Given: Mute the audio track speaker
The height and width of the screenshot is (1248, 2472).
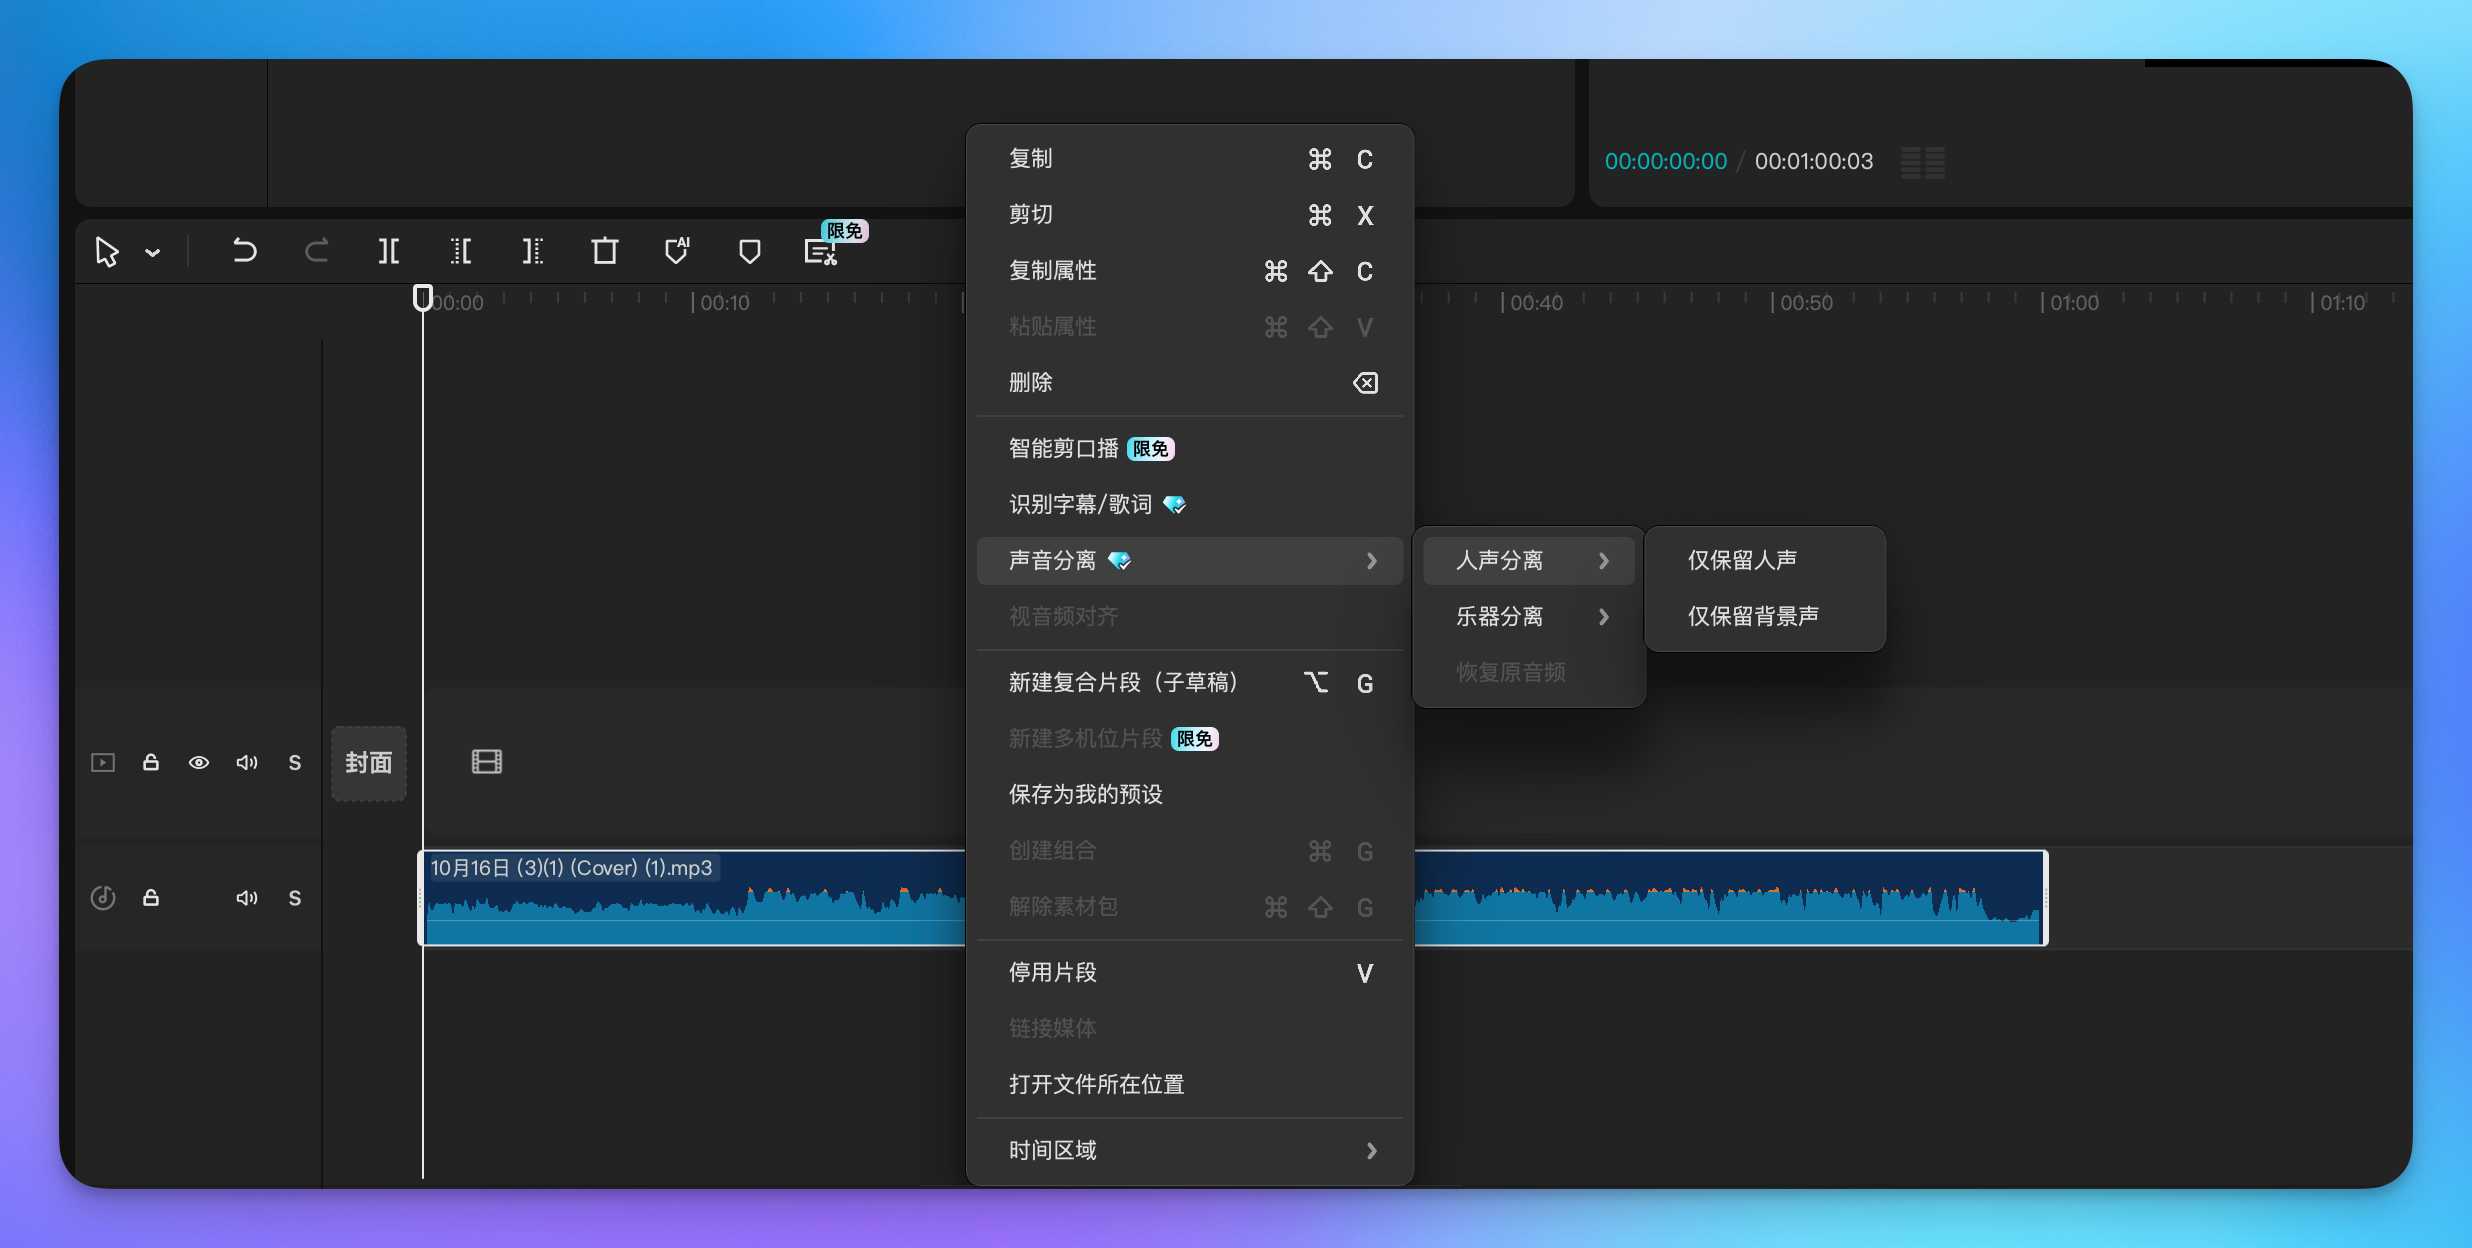Looking at the screenshot, I should tap(247, 898).
